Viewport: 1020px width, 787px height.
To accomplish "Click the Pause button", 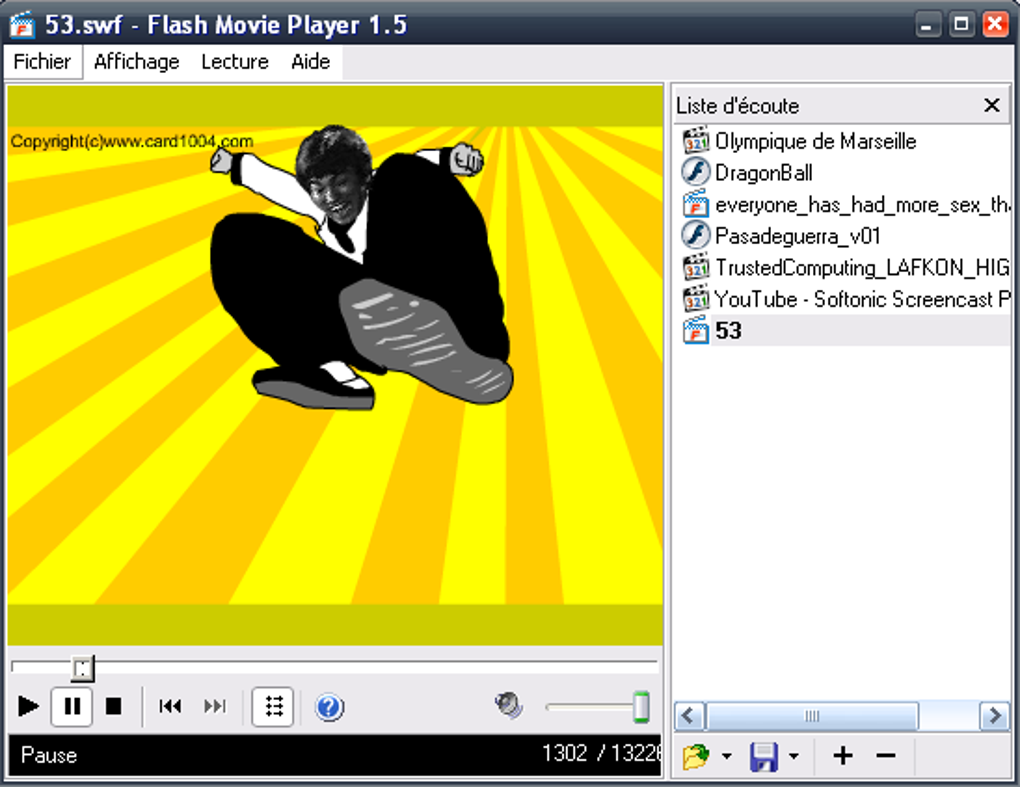I will 72,706.
